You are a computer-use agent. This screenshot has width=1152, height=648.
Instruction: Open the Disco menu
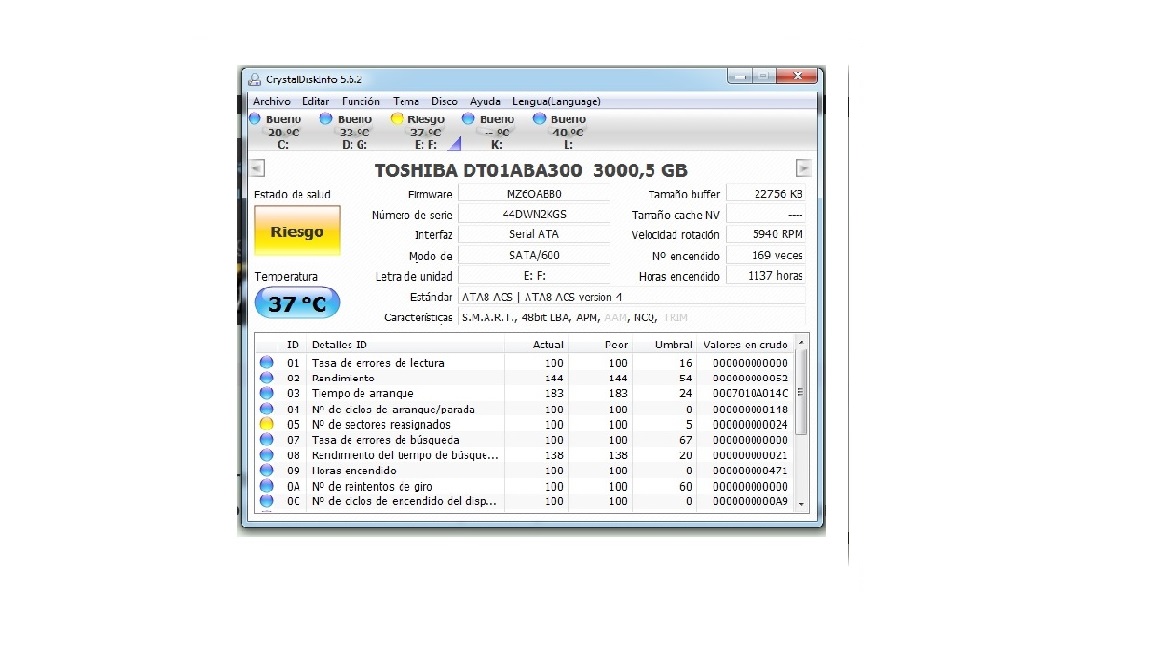point(444,101)
